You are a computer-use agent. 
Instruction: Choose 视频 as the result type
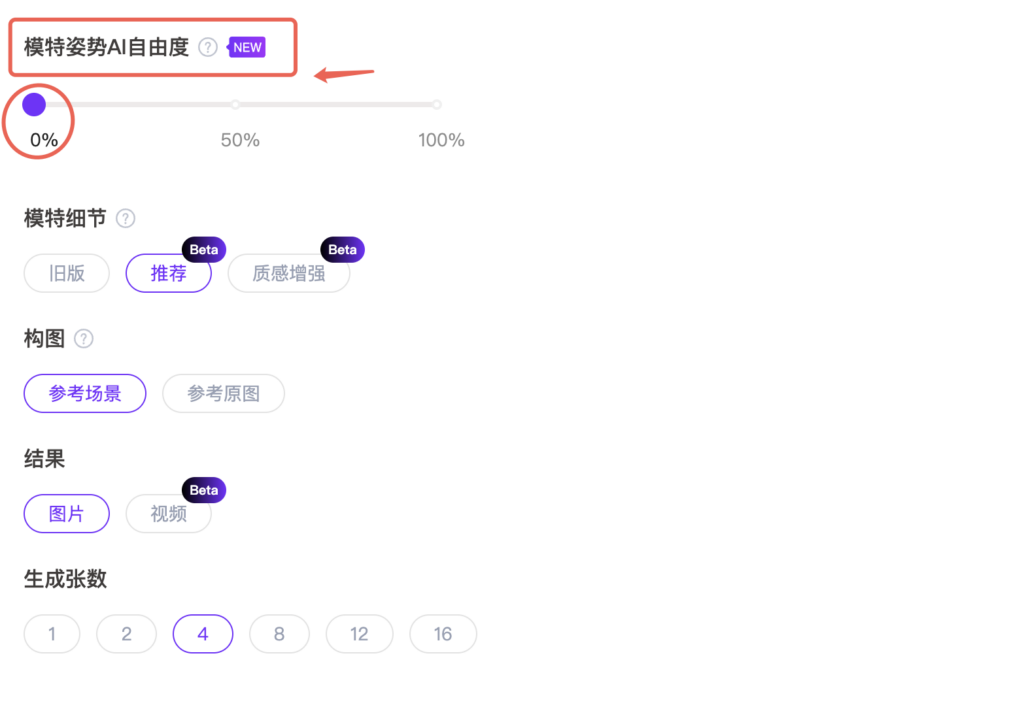point(168,514)
